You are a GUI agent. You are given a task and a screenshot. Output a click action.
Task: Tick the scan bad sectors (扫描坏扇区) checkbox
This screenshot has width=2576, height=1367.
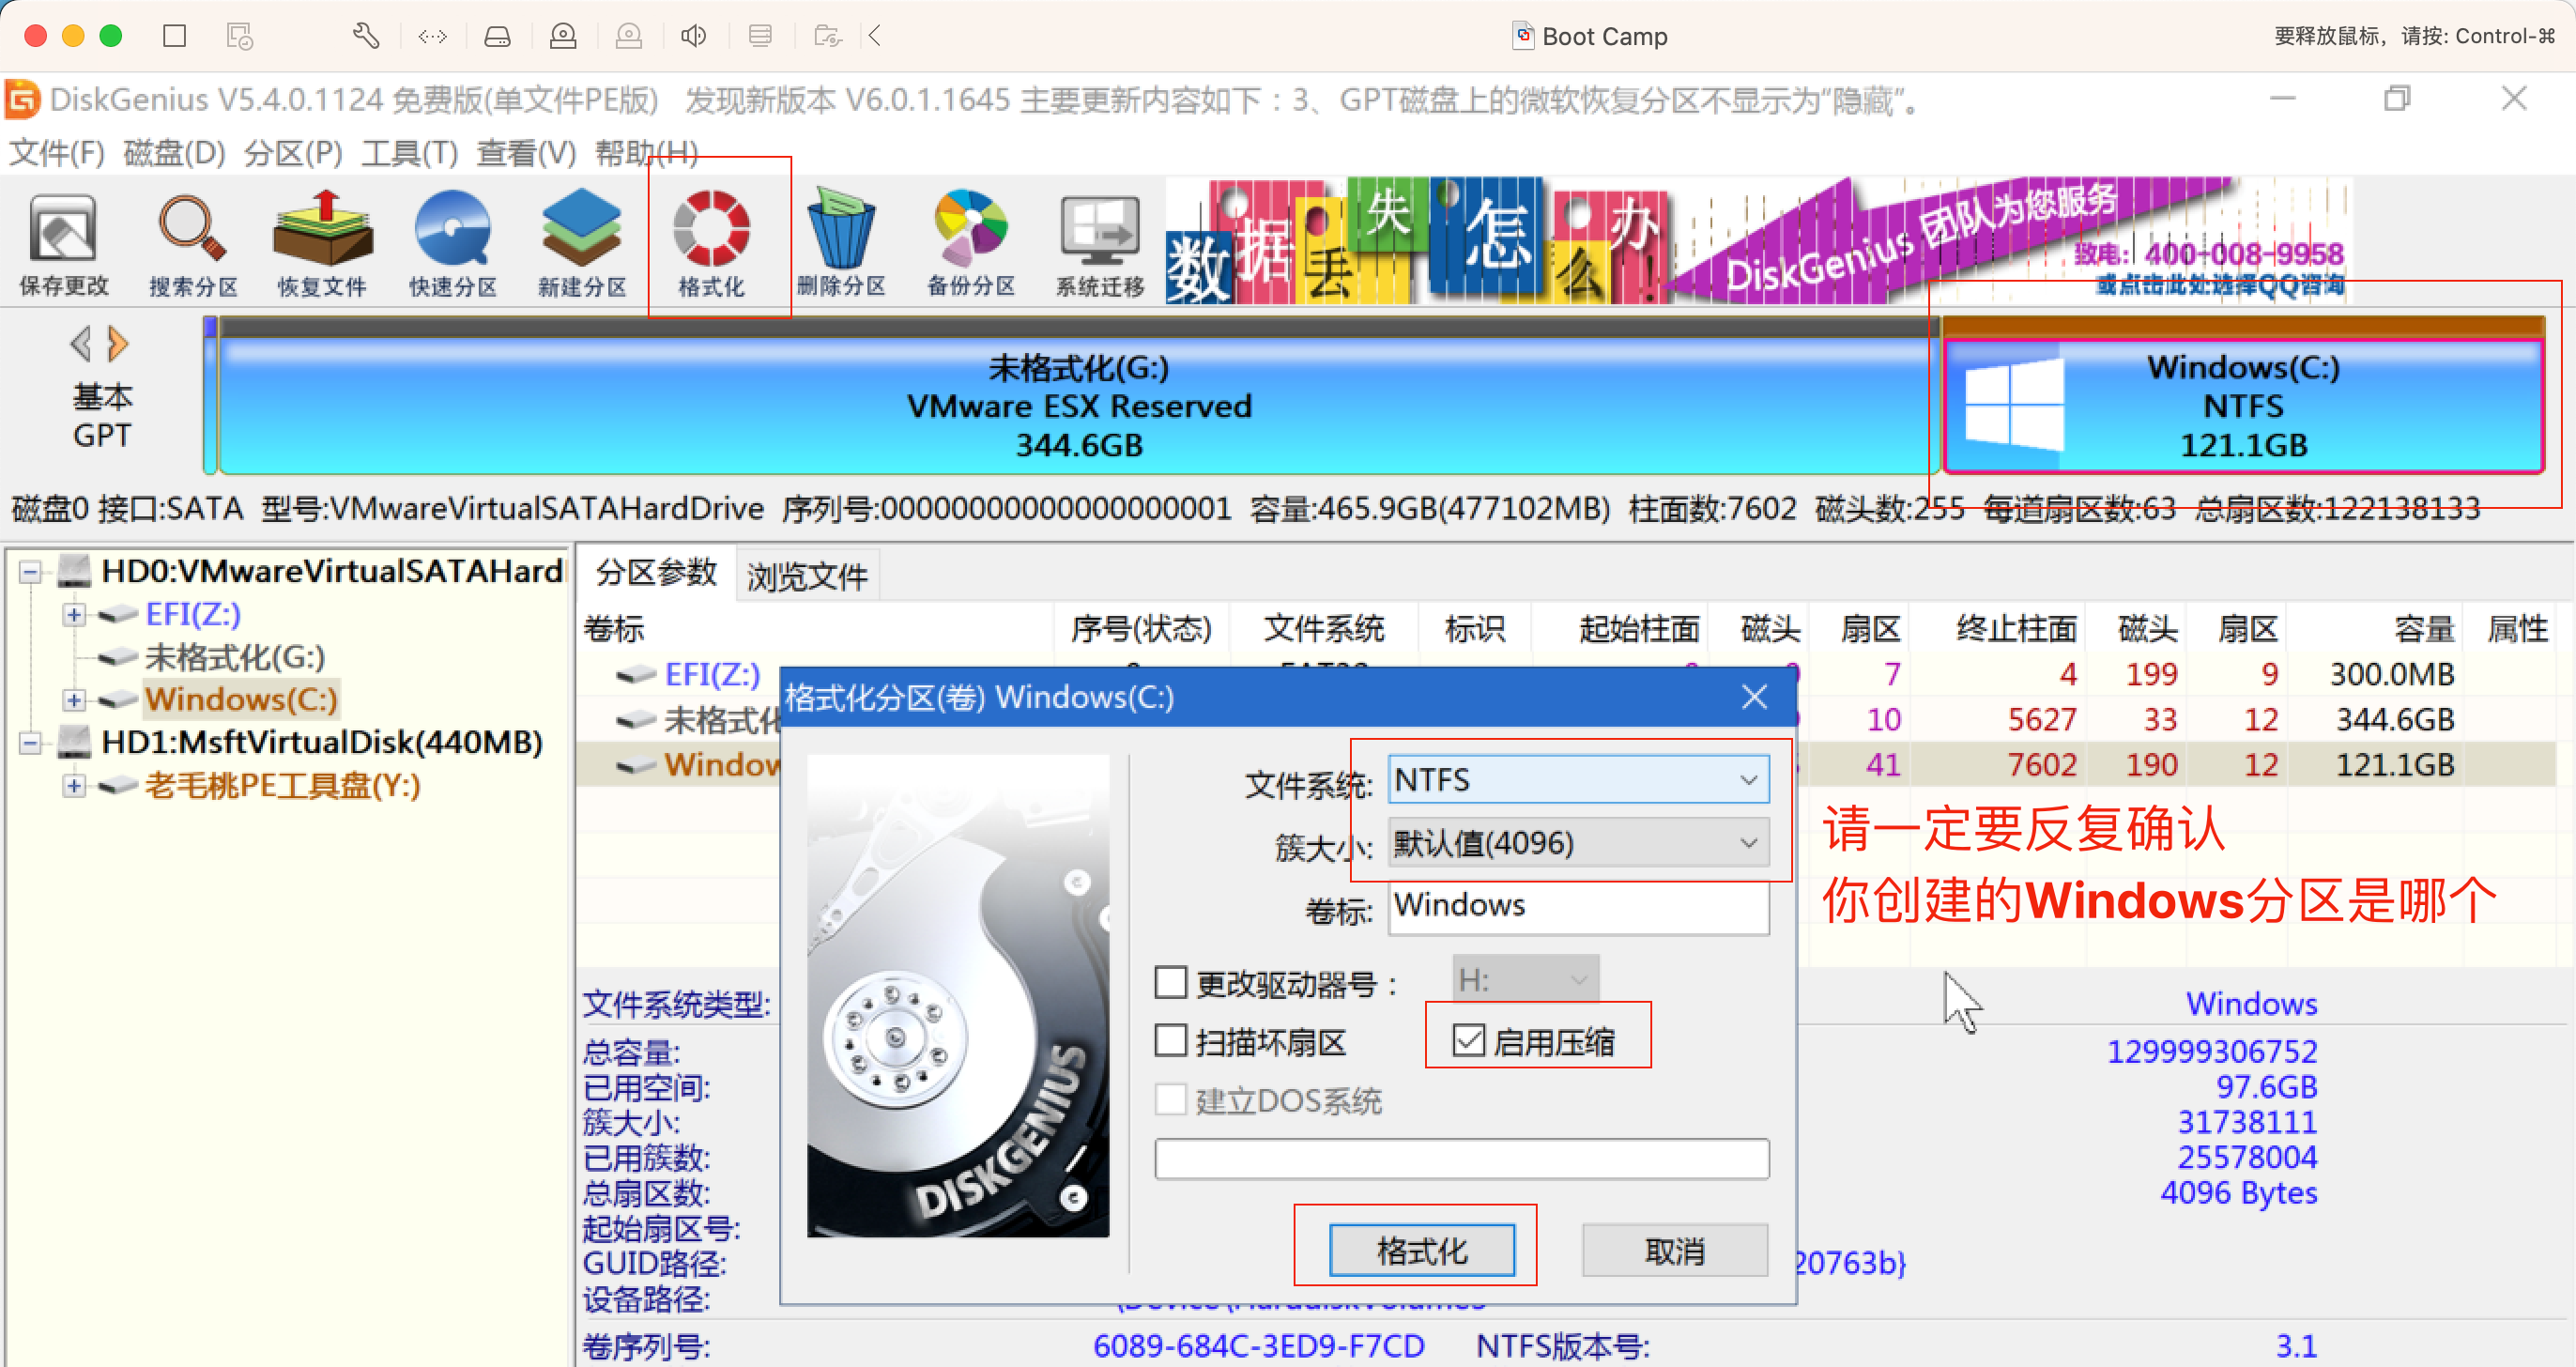coord(1171,1041)
